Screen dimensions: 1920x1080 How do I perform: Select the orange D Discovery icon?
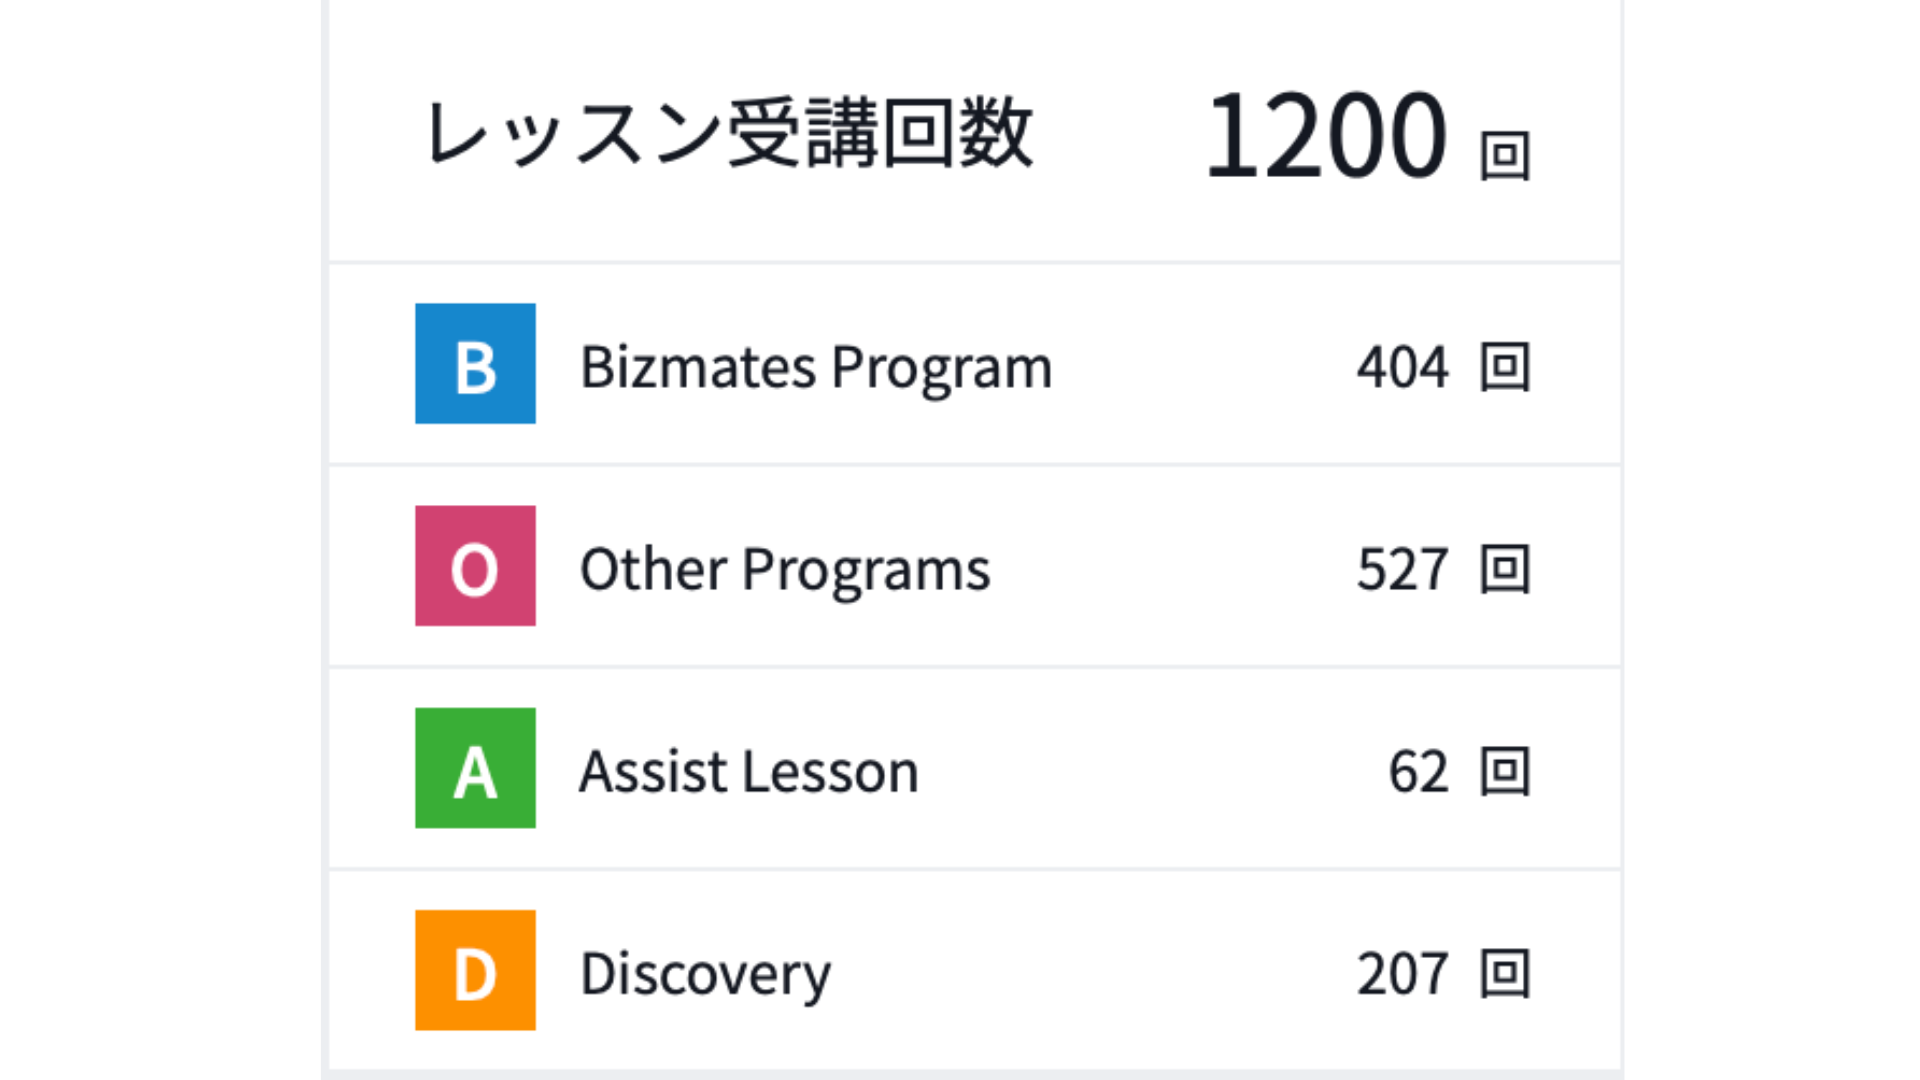(x=475, y=970)
